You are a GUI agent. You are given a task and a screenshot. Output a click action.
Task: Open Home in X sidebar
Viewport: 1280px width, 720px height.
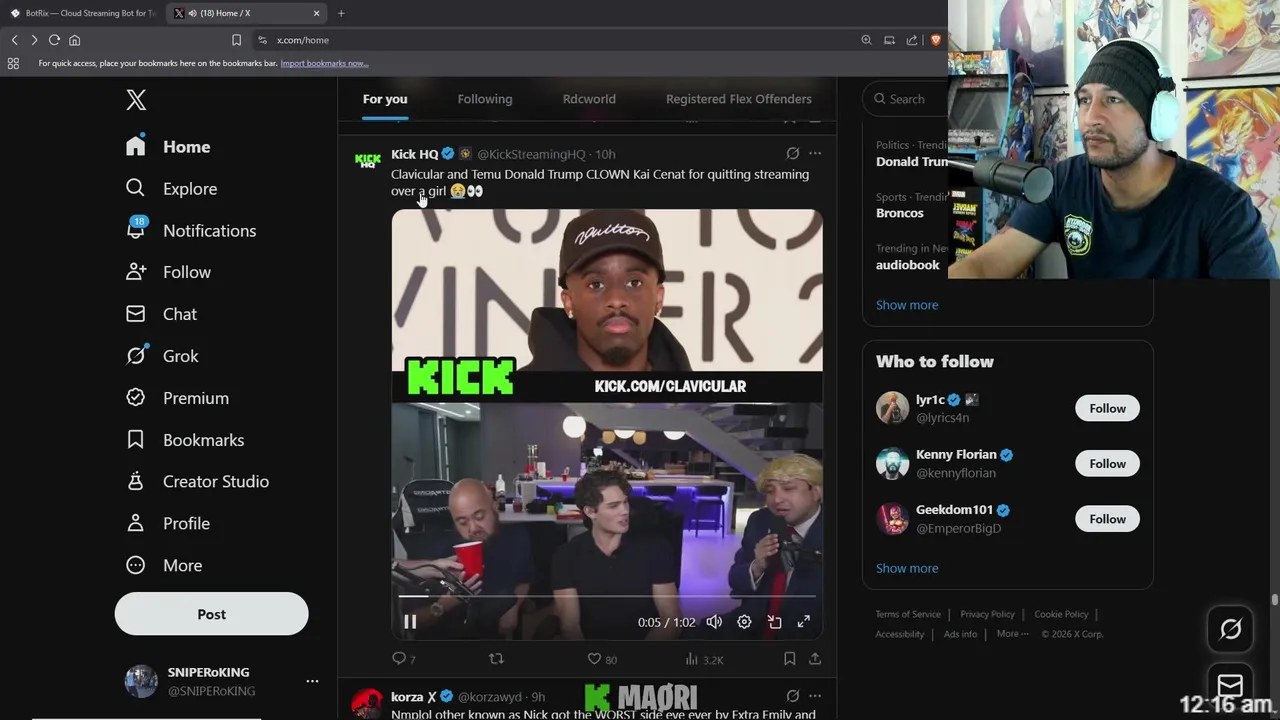[x=168, y=147]
